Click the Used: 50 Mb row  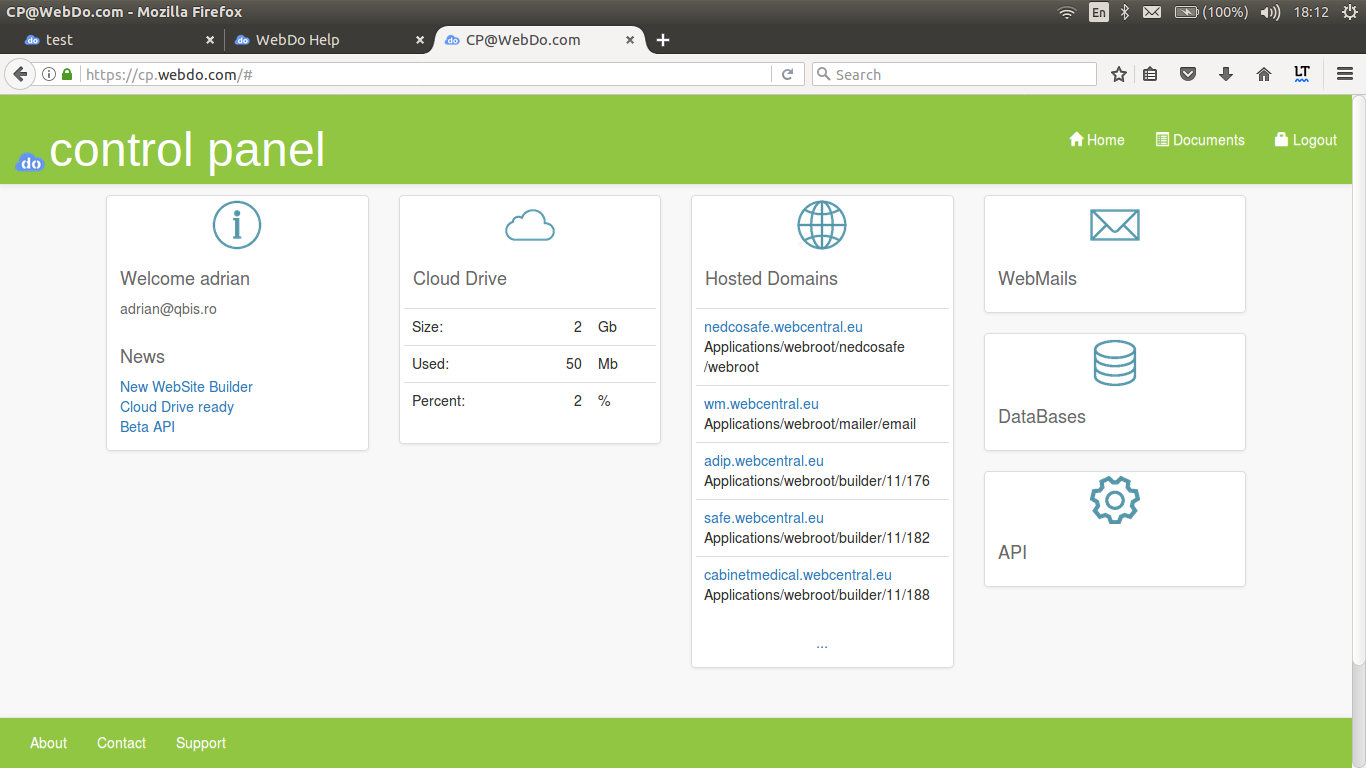tap(530, 364)
